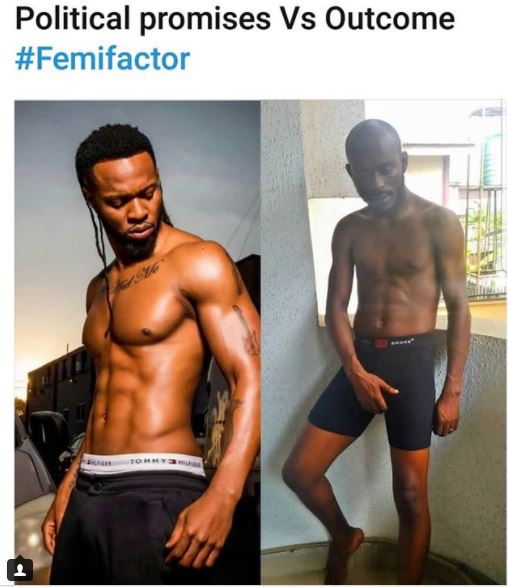
Task: Click the Tommy Hilfiger waistband logo
Action: click(163, 462)
